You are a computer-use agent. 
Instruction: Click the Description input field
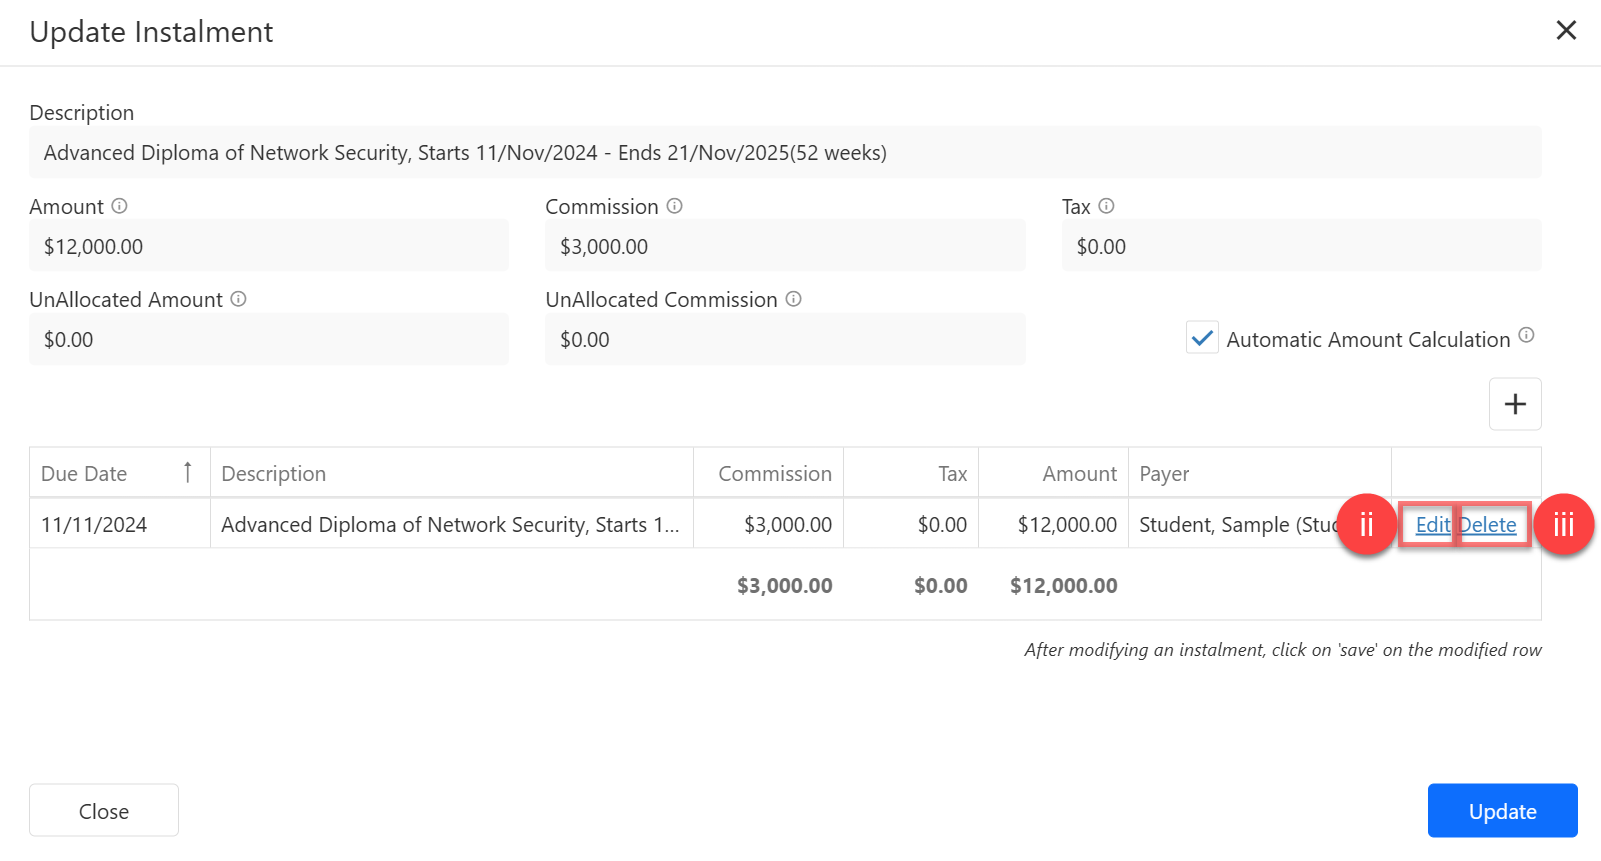coord(785,152)
